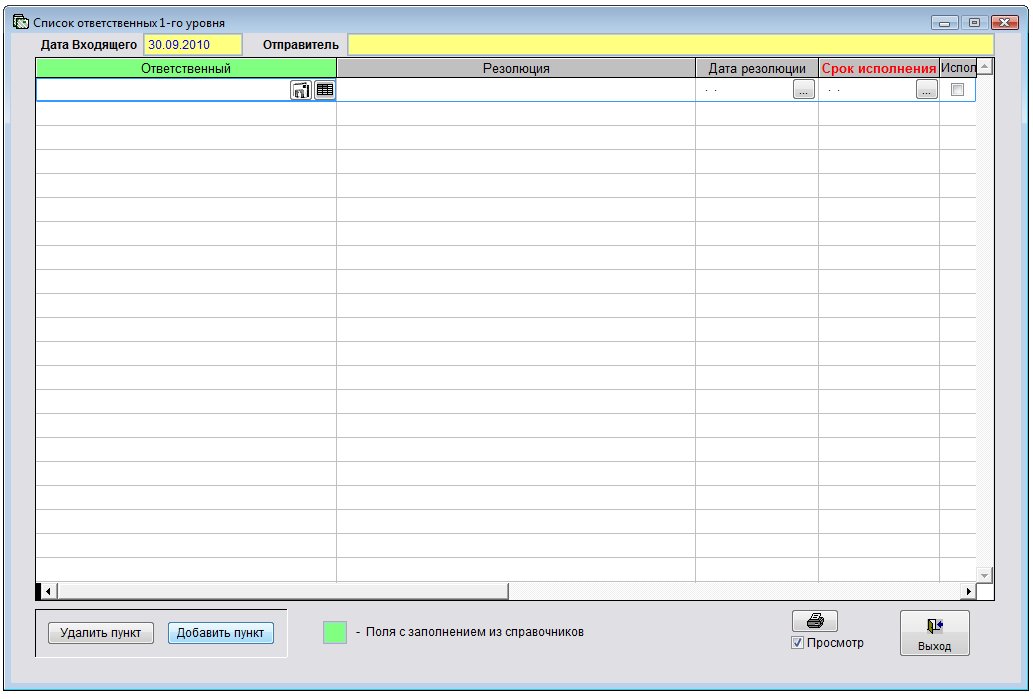This screenshot has height=699, width=1033.
Task: Select the Дата резолюции column header
Action: point(757,69)
